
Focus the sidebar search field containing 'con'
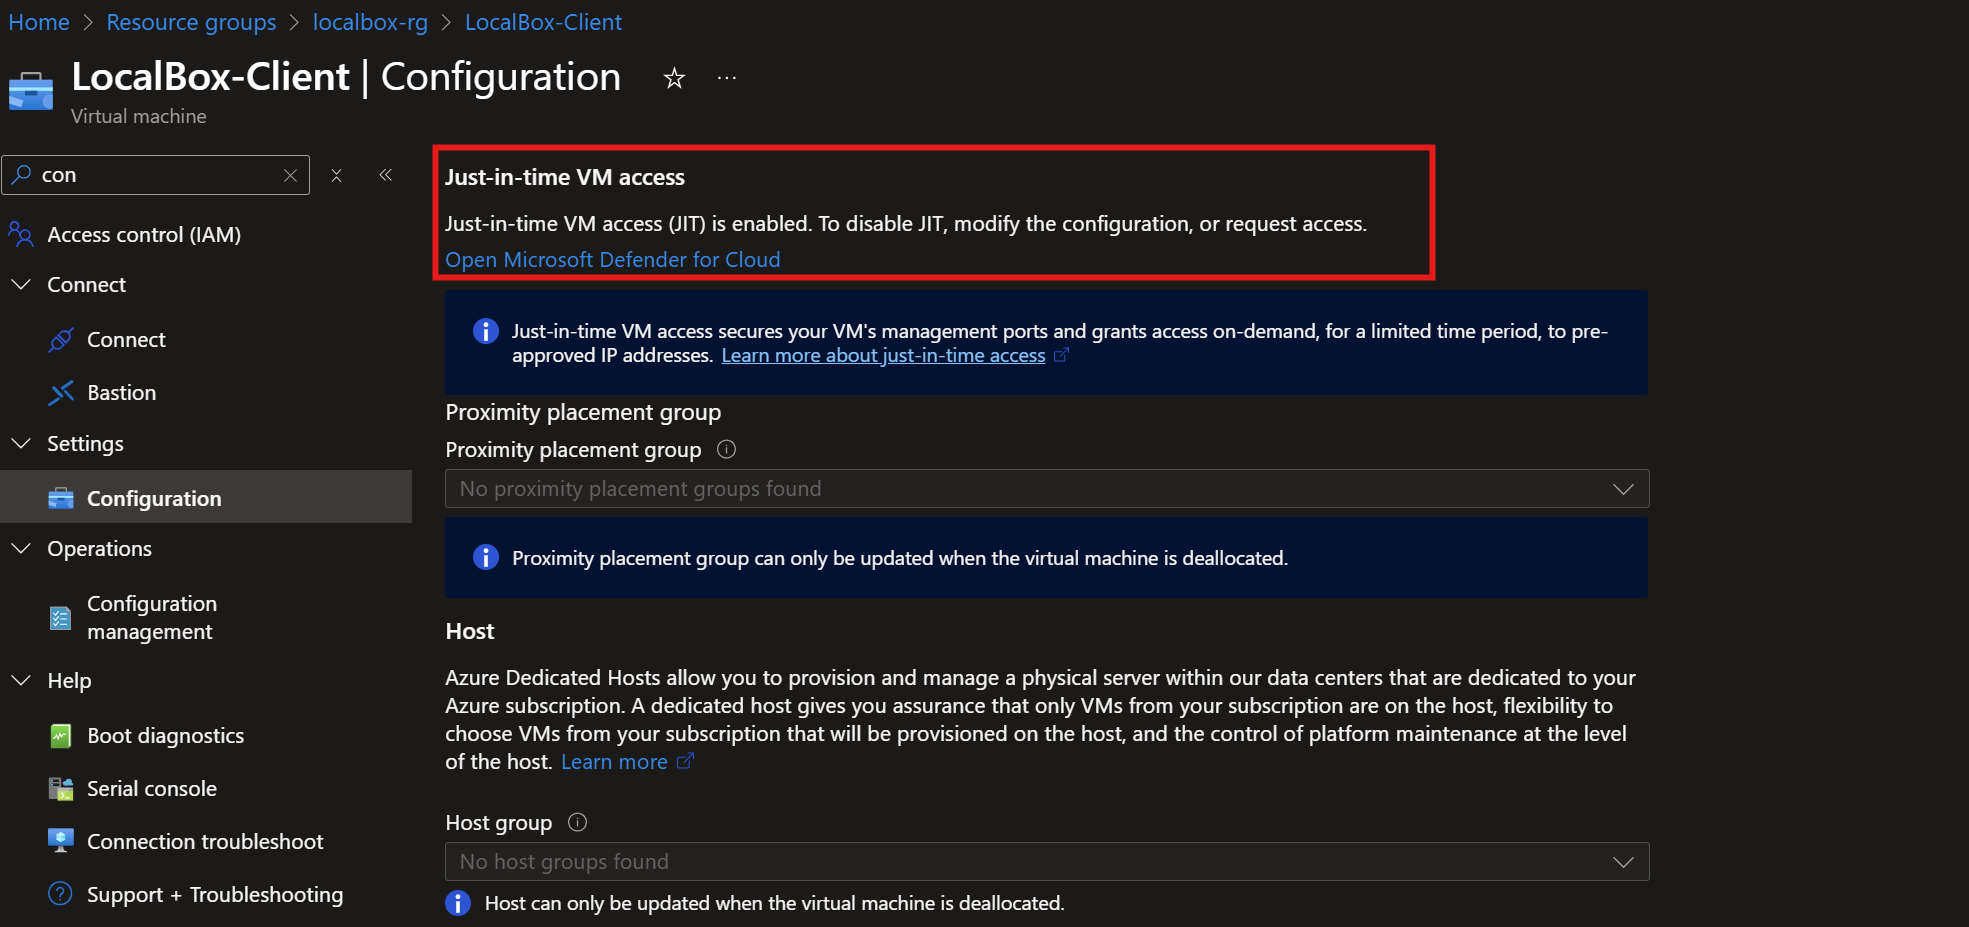(156, 175)
